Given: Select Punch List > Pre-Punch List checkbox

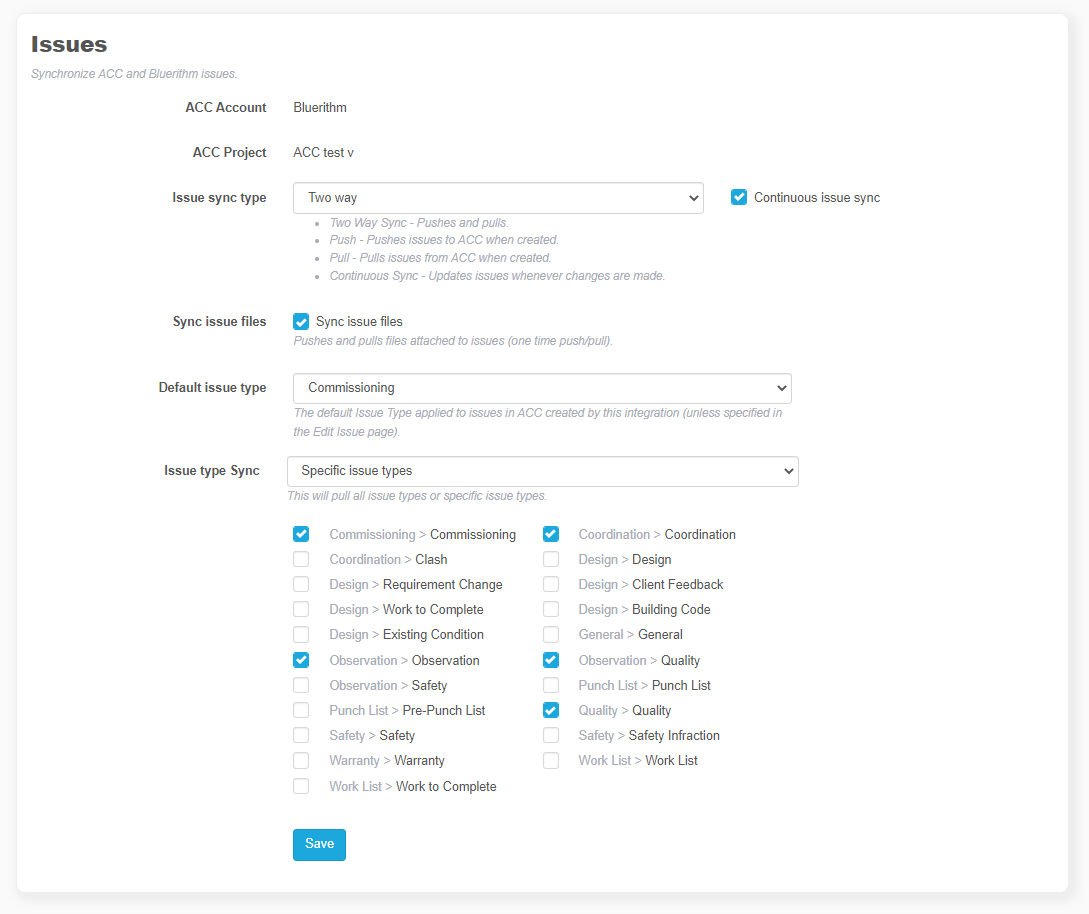Looking at the screenshot, I should click(301, 710).
